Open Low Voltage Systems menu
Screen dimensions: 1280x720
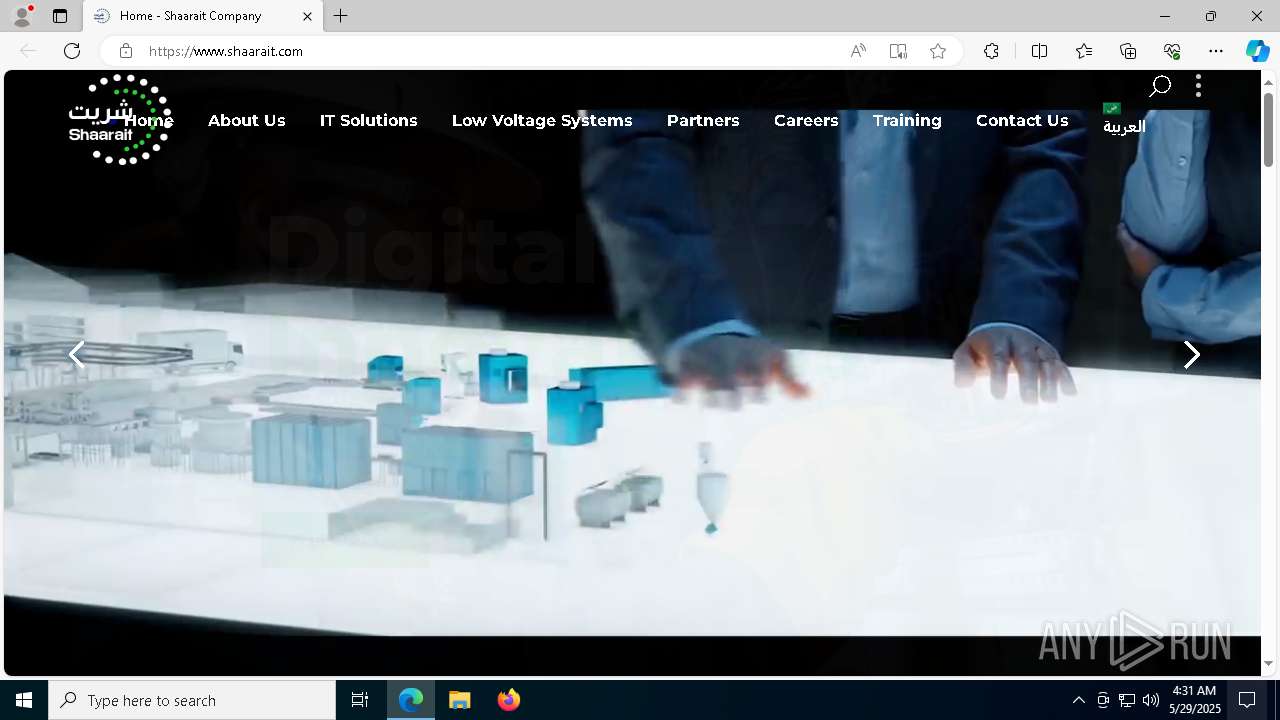tap(542, 121)
